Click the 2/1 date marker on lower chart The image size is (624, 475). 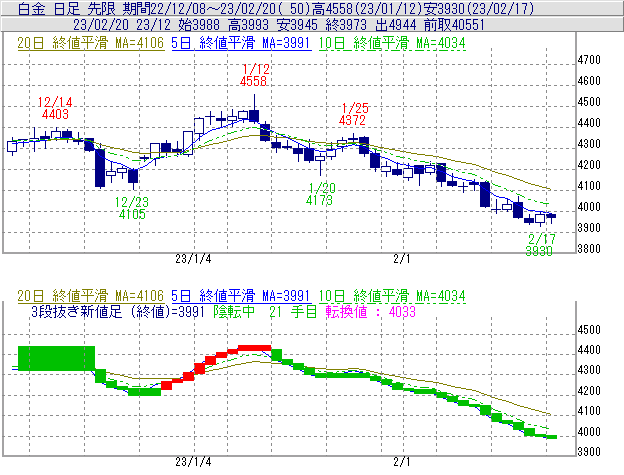402,462
